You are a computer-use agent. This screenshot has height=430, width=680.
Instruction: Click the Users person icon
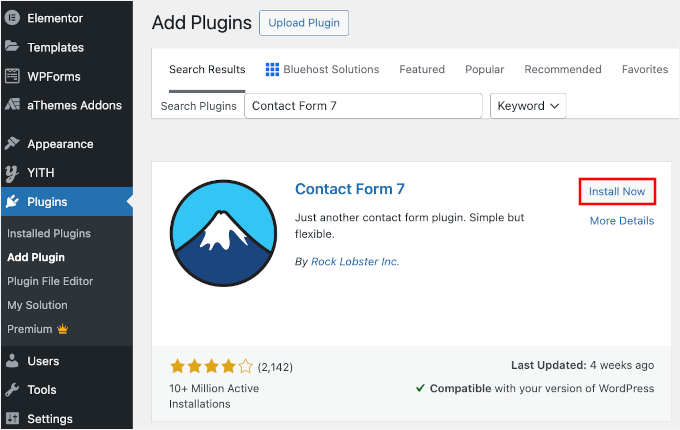pyautogui.click(x=12, y=361)
